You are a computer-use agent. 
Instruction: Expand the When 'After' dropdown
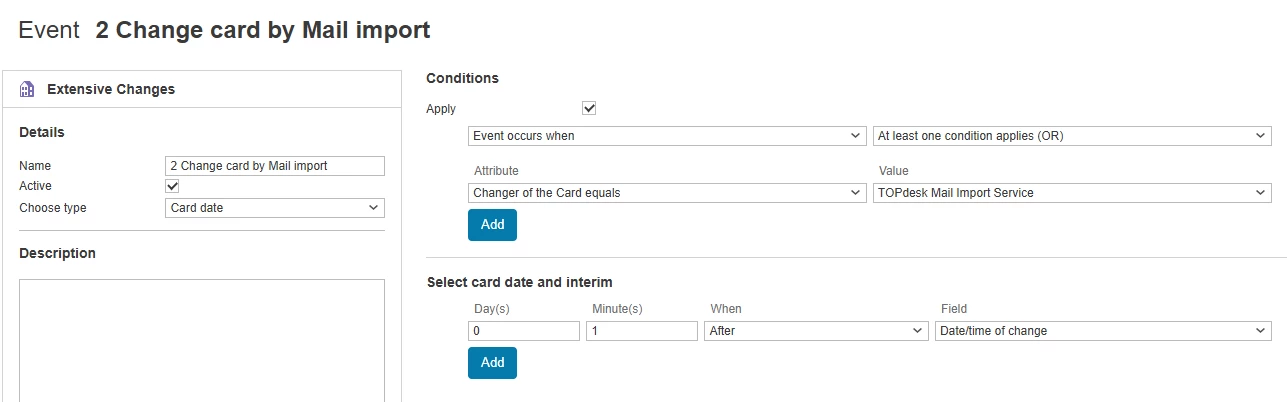(816, 331)
